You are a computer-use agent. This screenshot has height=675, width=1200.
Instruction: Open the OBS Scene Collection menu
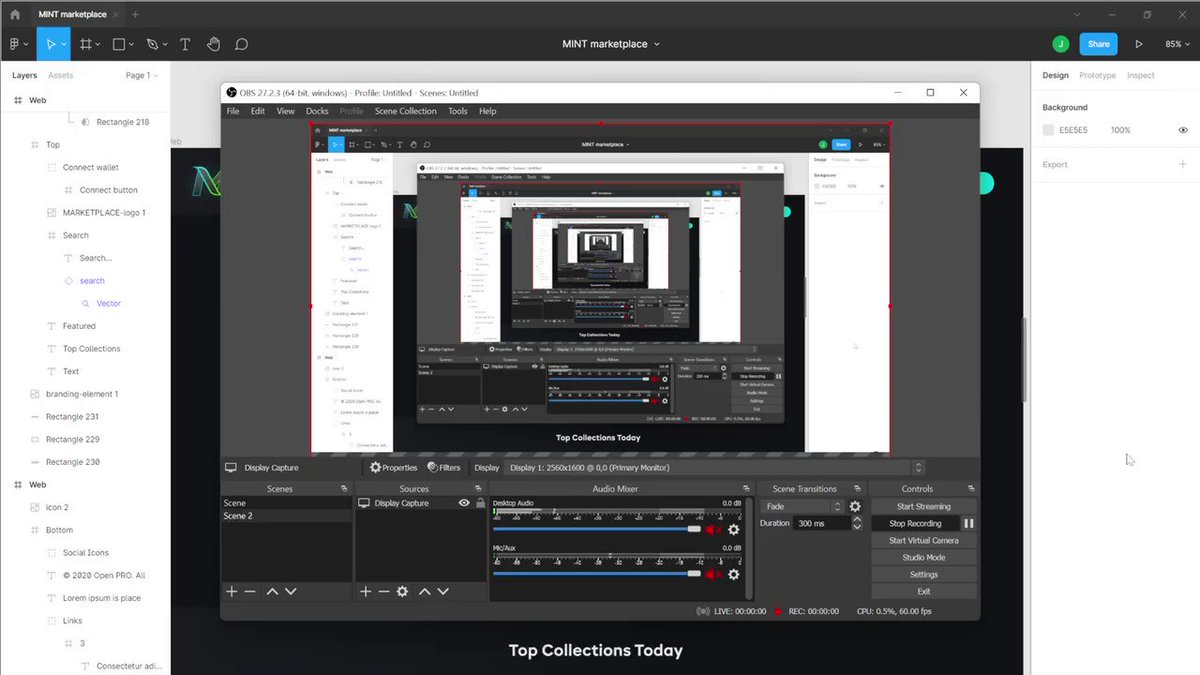[405, 111]
